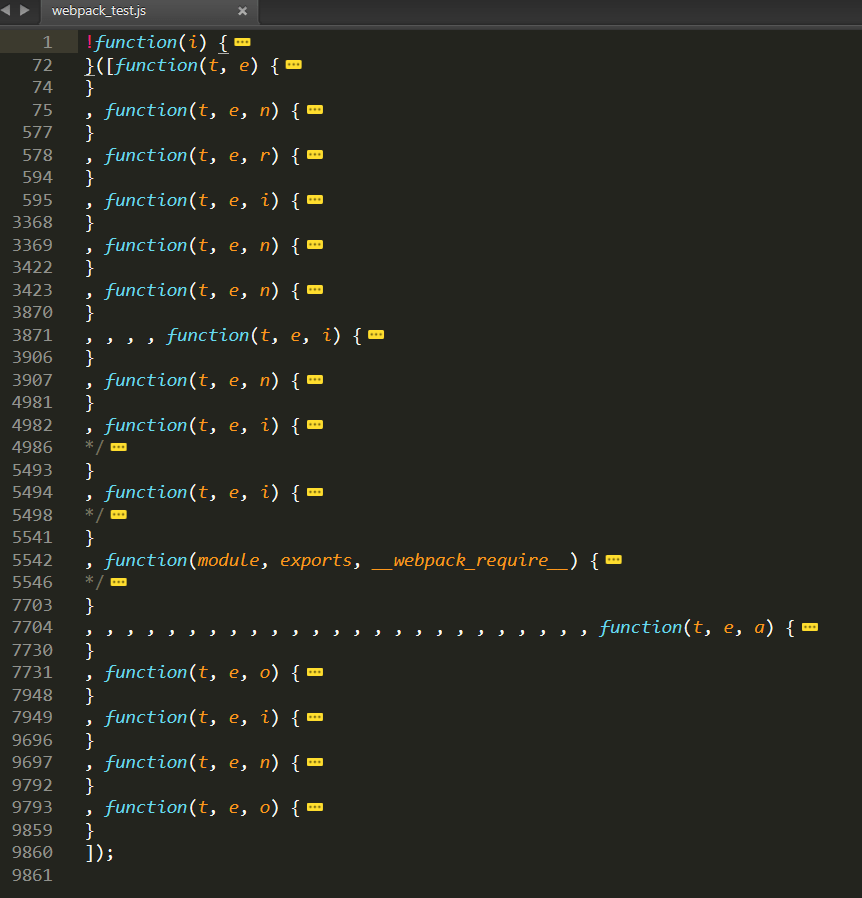862x898 pixels.
Task: Unfold the function on line 7949
Action: pos(315,717)
